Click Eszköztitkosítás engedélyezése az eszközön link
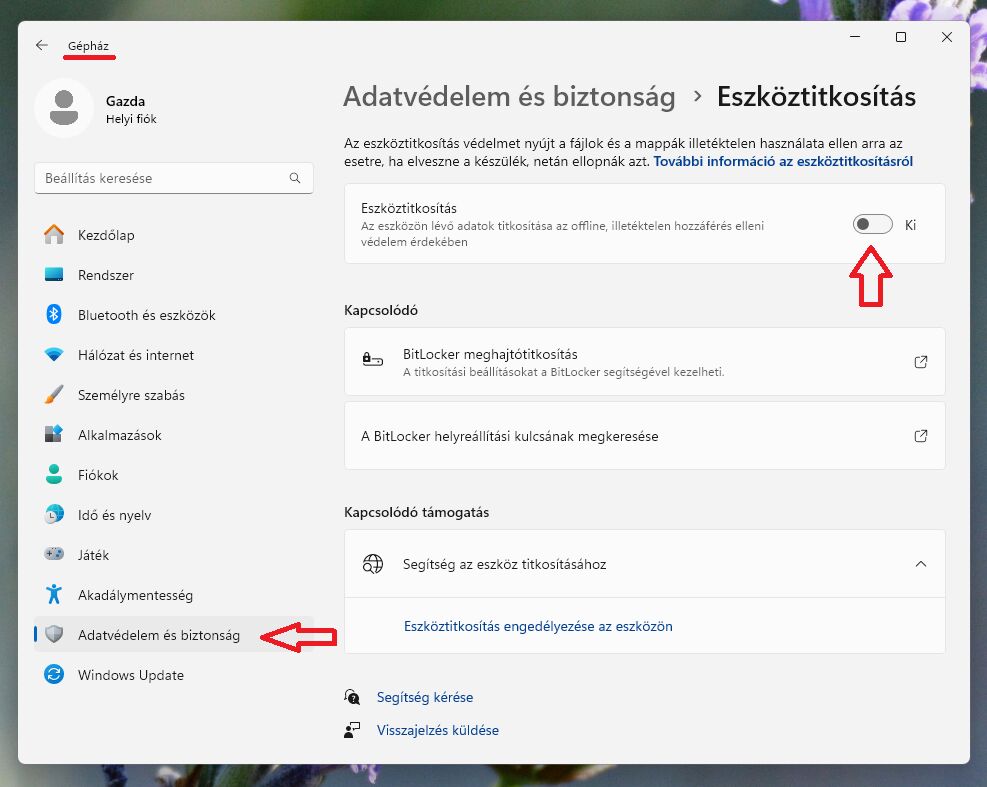Image resolution: width=987 pixels, height=787 pixels. 538,626
